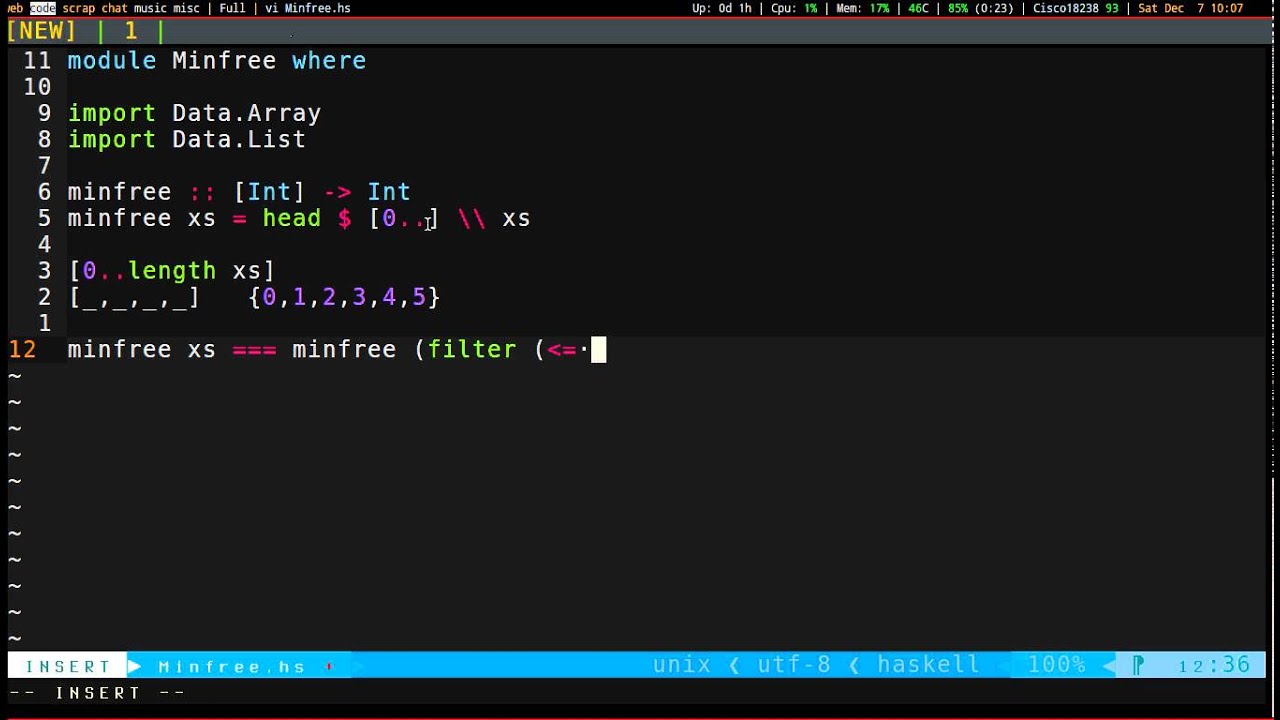Click the type signature 'minfree :: [Int] -> Int'
The width and height of the screenshot is (1280, 720).
(x=239, y=191)
